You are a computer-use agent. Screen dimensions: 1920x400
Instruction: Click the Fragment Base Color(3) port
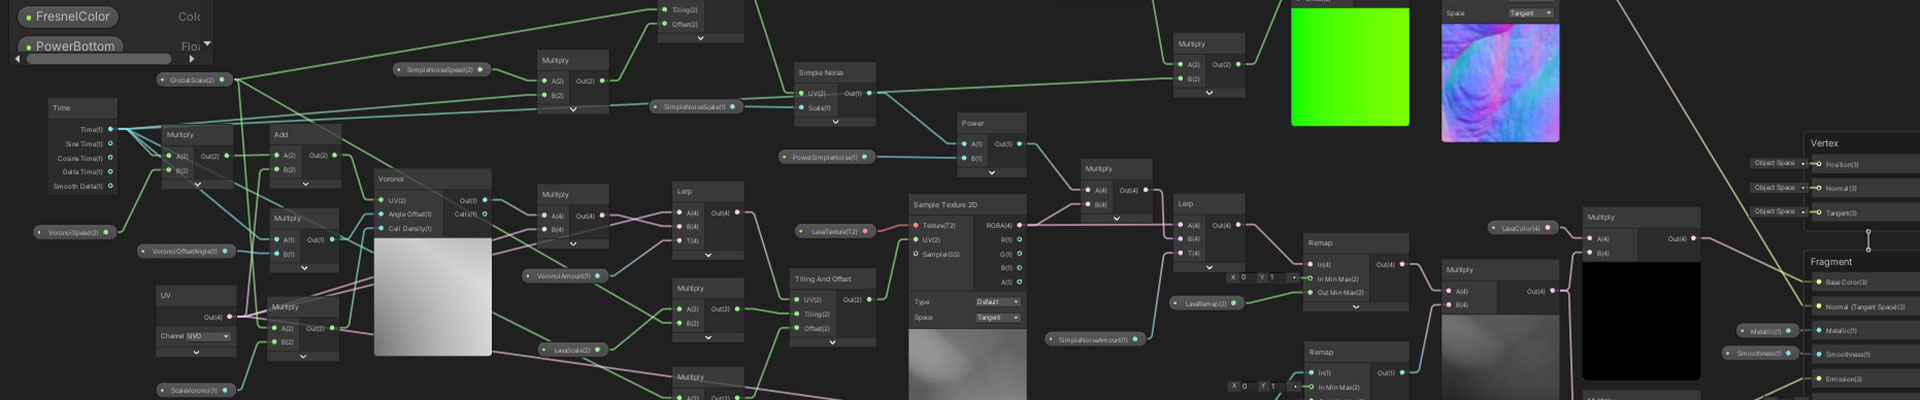[x=1819, y=282]
